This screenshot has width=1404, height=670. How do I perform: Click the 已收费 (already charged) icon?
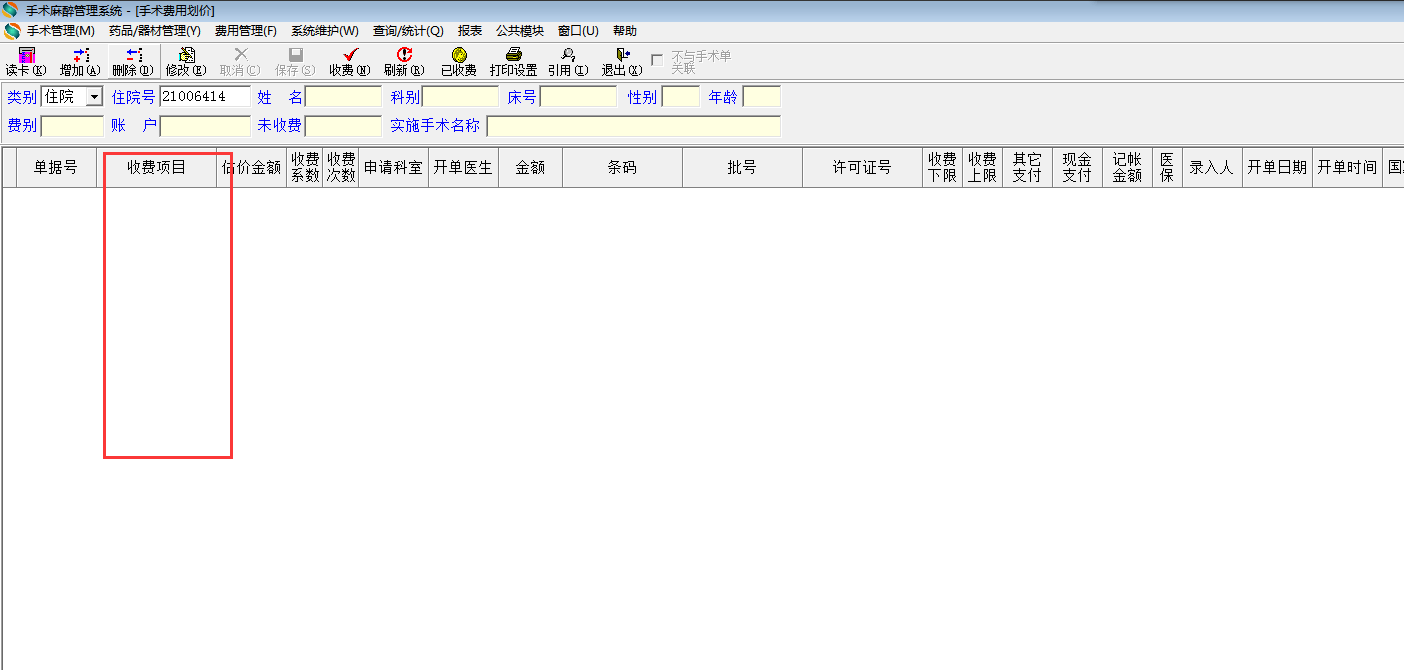(459, 55)
